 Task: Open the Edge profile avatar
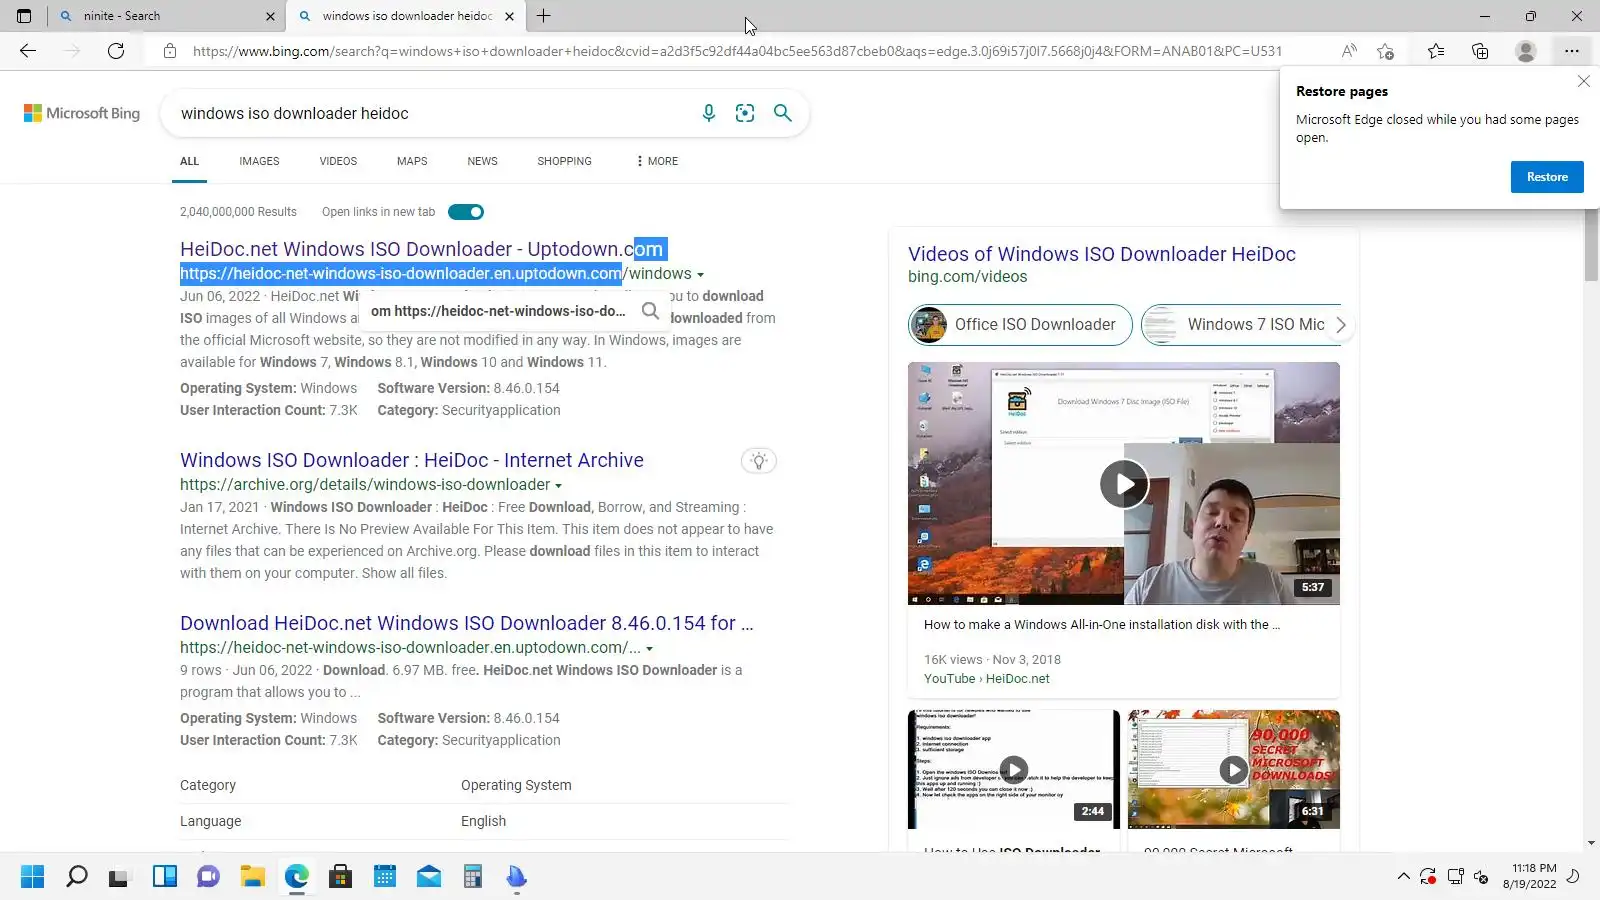click(x=1525, y=51)
